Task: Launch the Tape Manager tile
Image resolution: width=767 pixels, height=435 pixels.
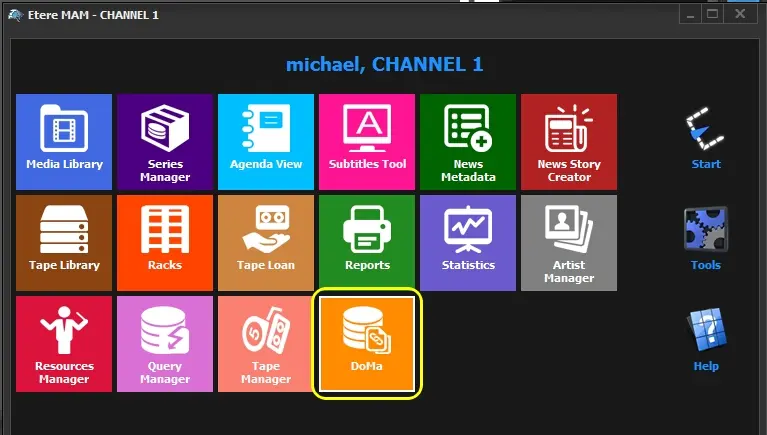Action: click(x=266, y=343)
